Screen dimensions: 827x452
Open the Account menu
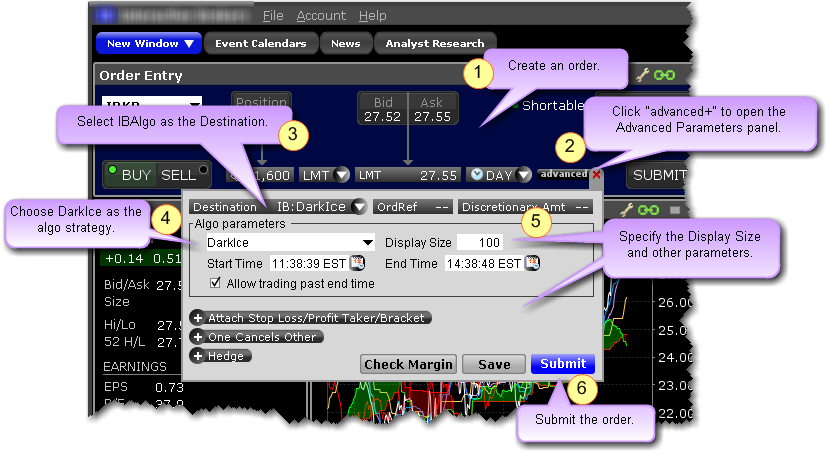pos(321,16)
